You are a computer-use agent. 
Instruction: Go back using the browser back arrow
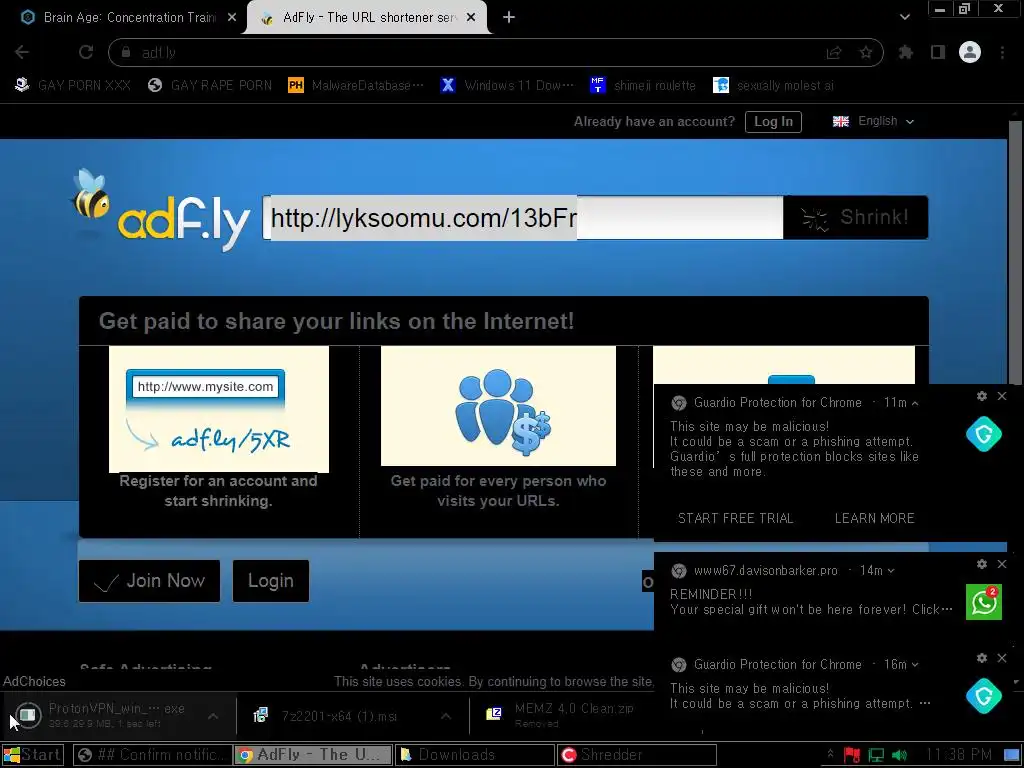(x=22, y=52)
